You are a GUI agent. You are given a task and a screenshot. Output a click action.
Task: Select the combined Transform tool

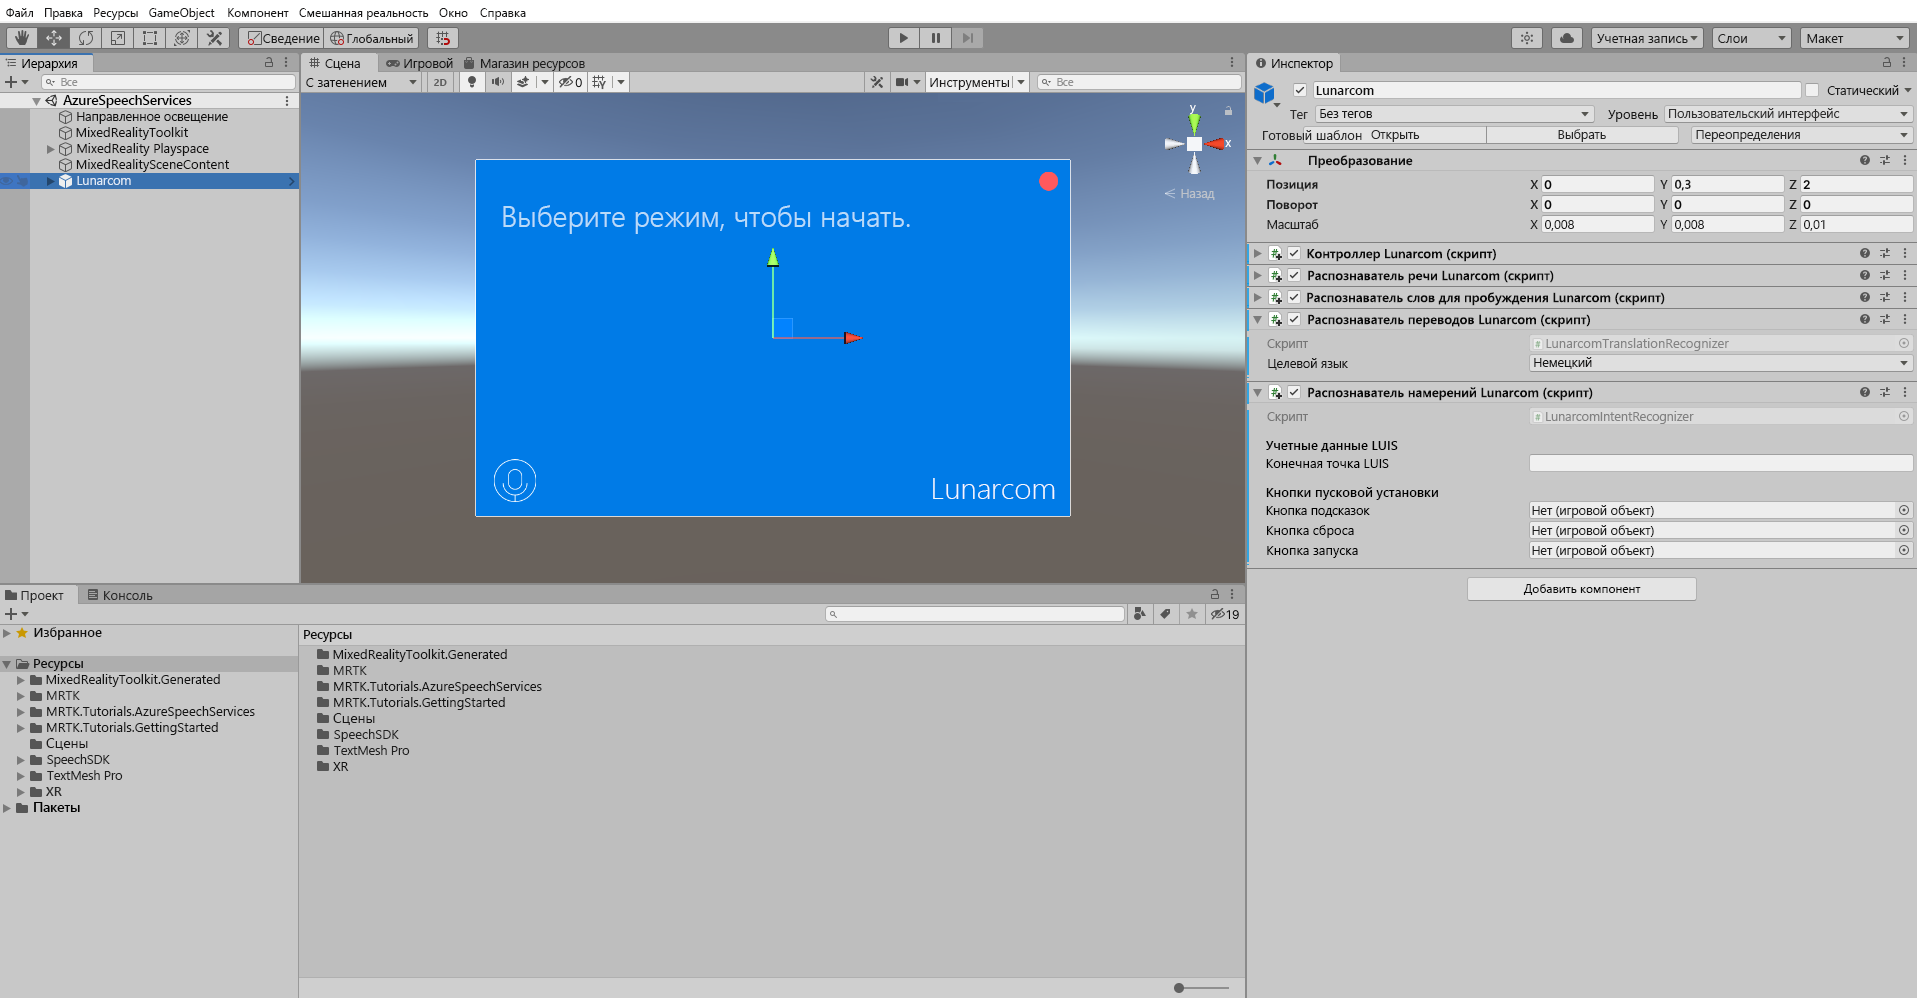click(182, 38)
